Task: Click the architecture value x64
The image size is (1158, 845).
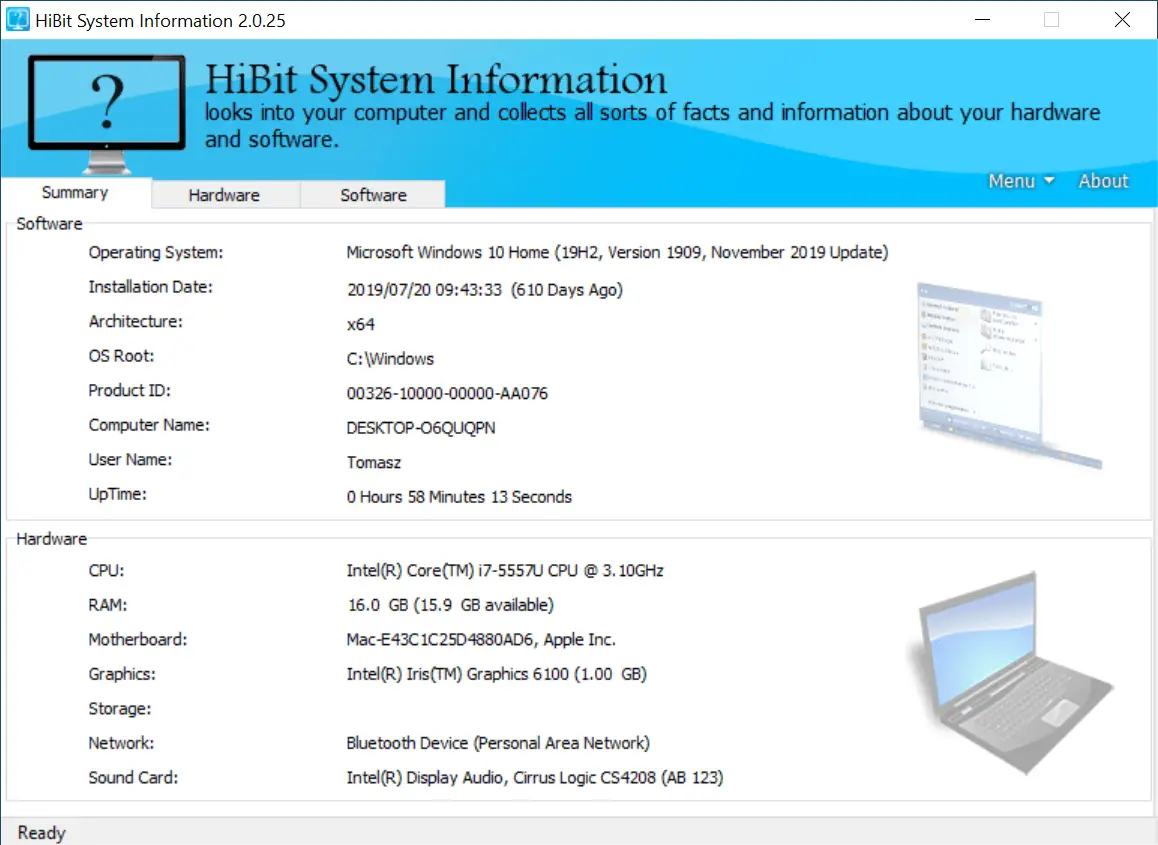Action: click(360, 324)
